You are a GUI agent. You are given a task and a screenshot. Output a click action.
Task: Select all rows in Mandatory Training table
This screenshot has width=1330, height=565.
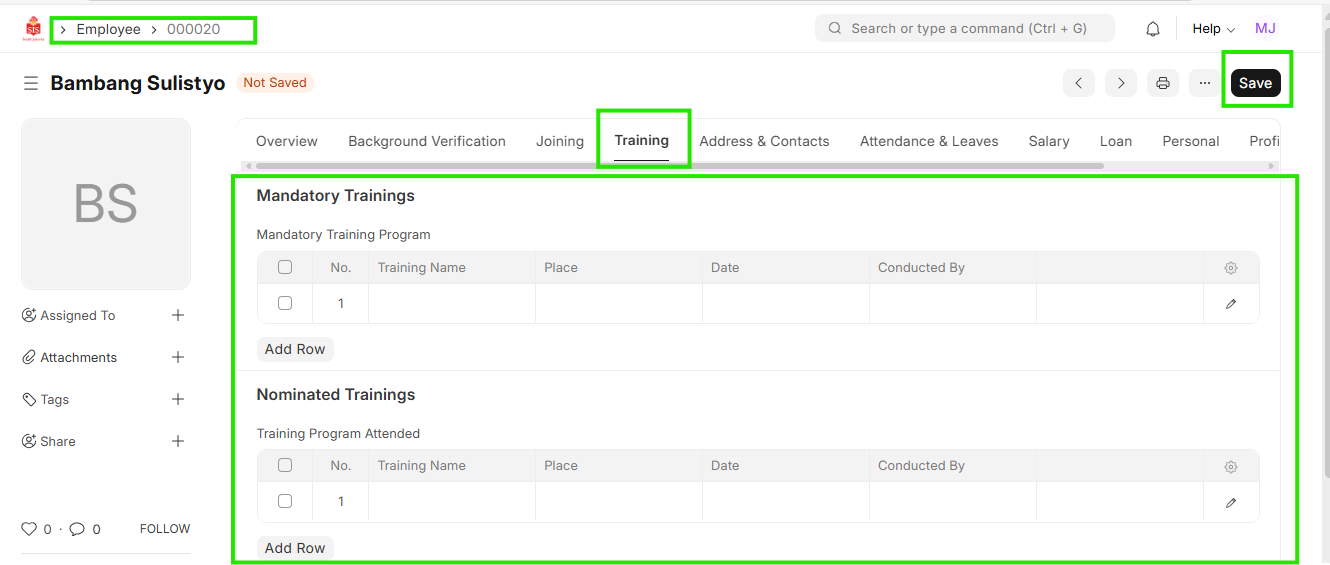[285, 267]
